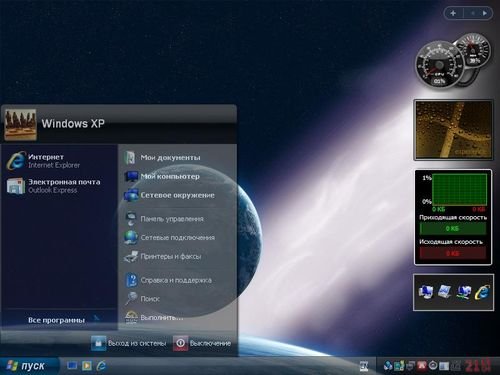Click network computers icon in launcher gadget
Viewport: 500px width, 375px height.
(464, 292)
